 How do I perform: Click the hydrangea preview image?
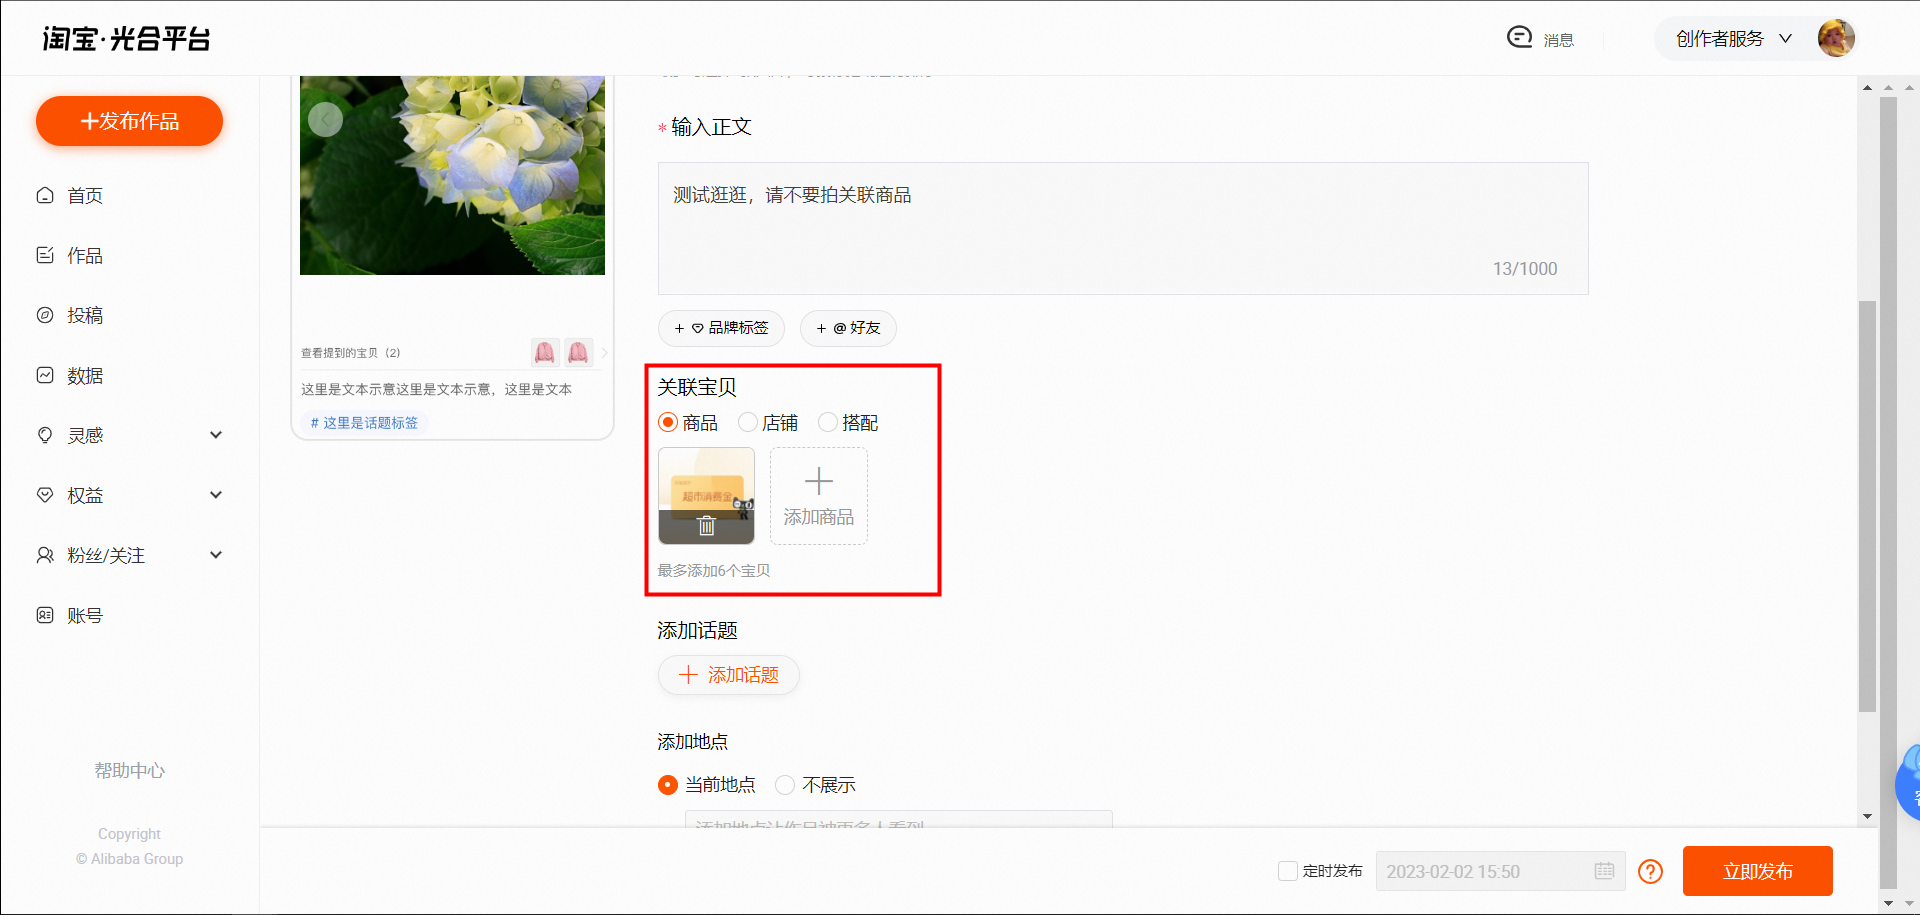(x=452, y=175)
